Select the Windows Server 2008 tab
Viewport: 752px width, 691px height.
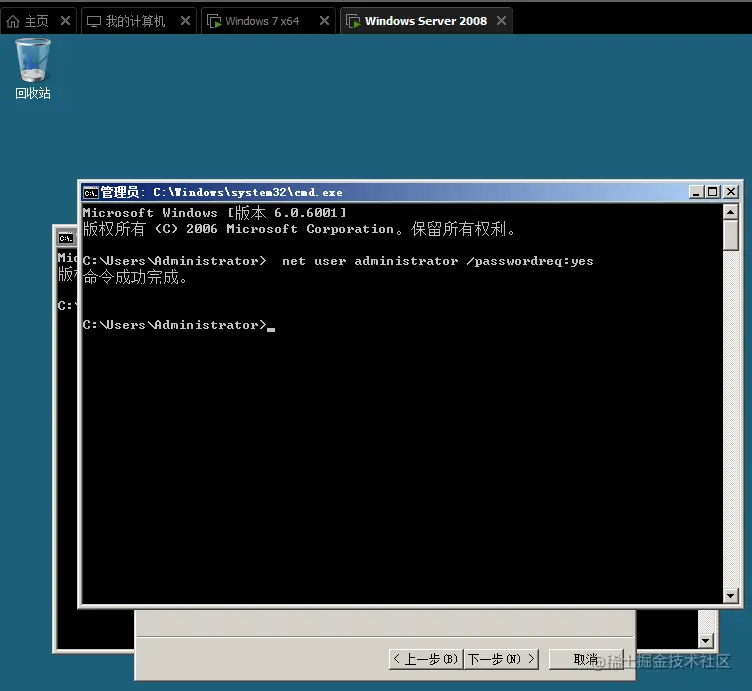tap(426, 21)
